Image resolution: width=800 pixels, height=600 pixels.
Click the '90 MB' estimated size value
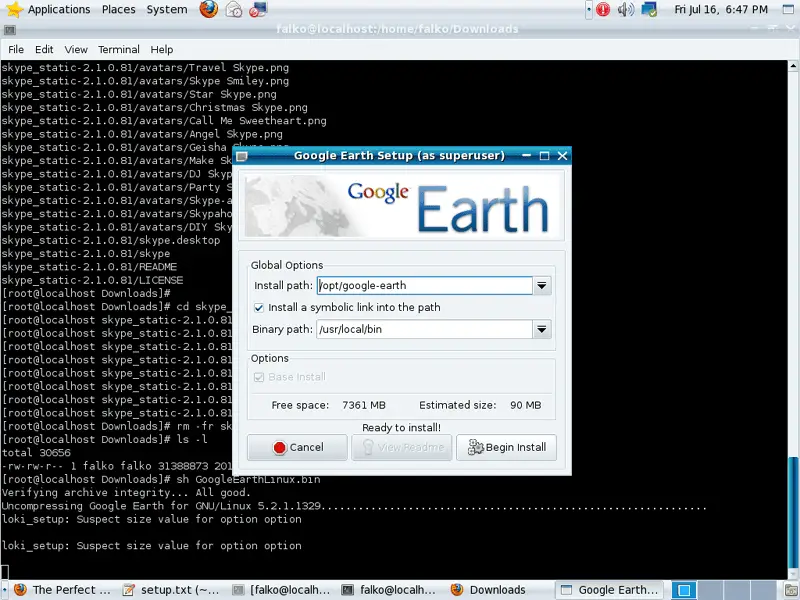tap(526, 405)
